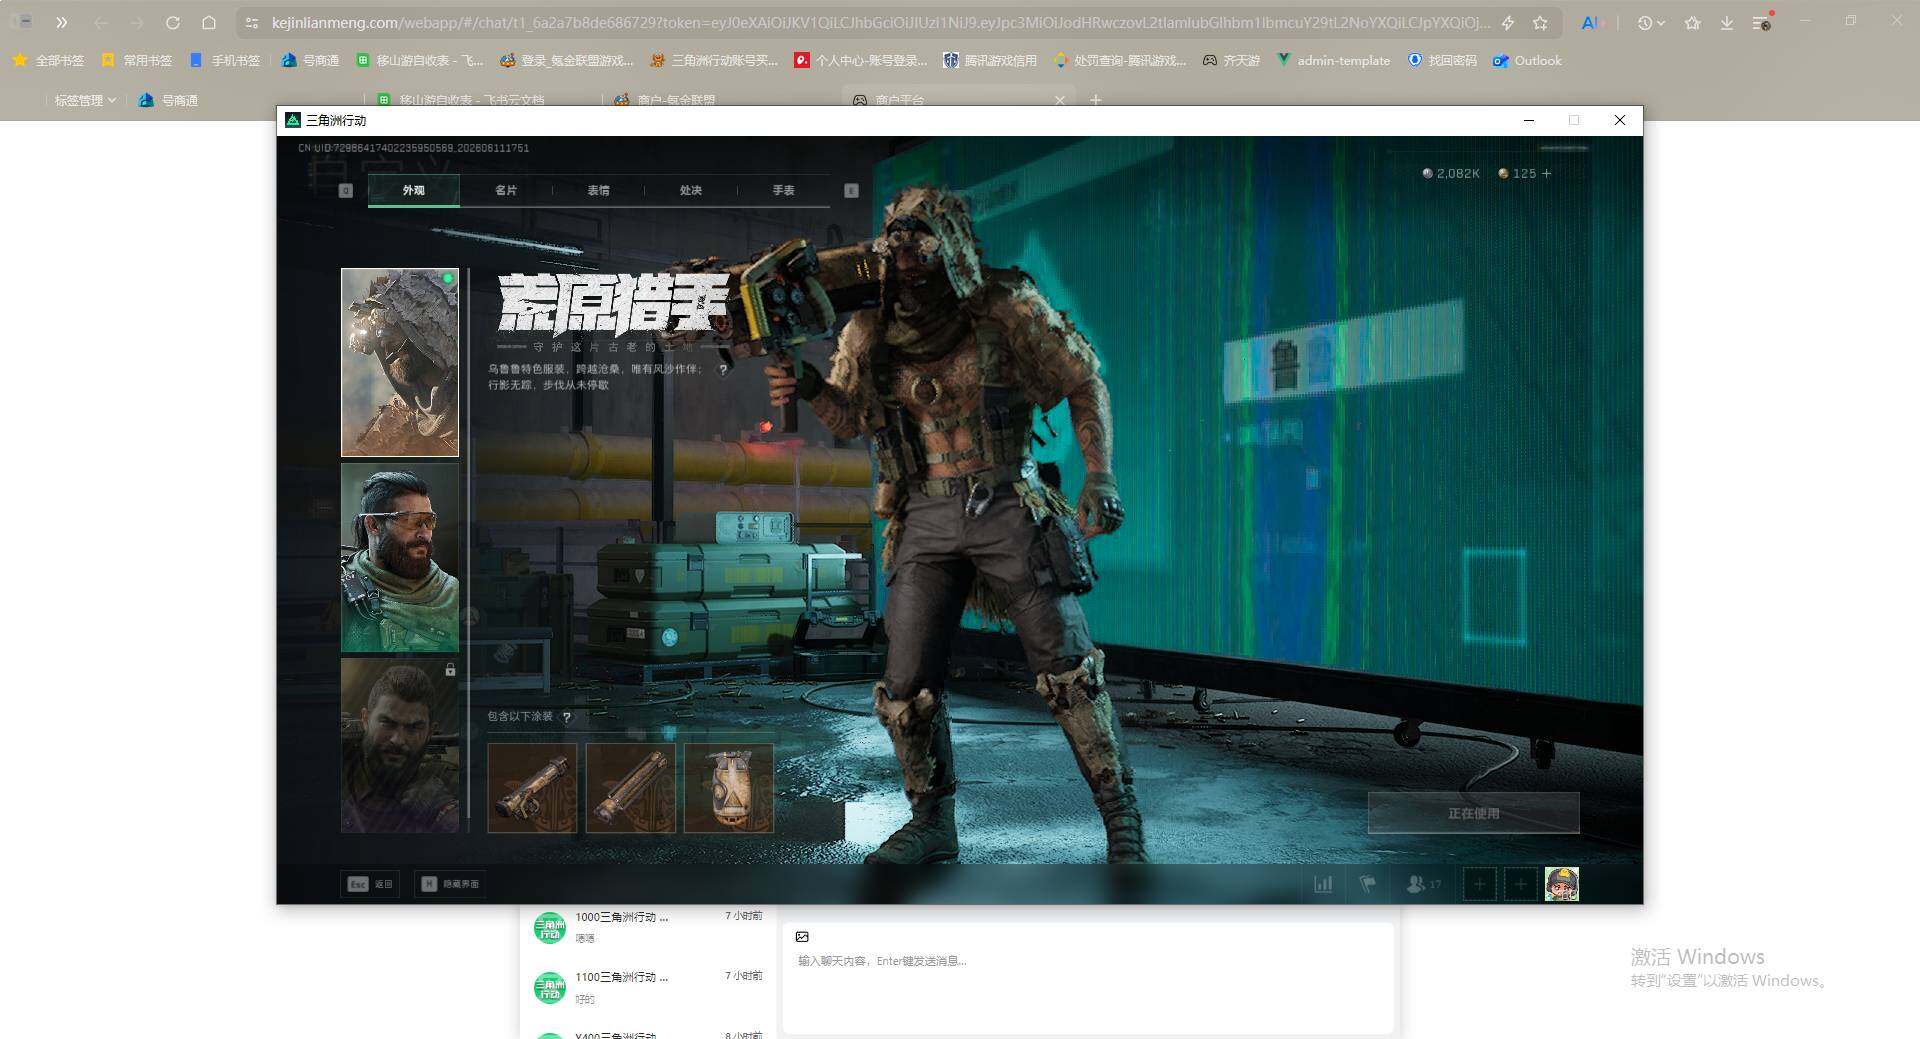Open the favorites star icon in the toolbar
Viewport: 1920px width, 1039px height.
point(1692,22)
